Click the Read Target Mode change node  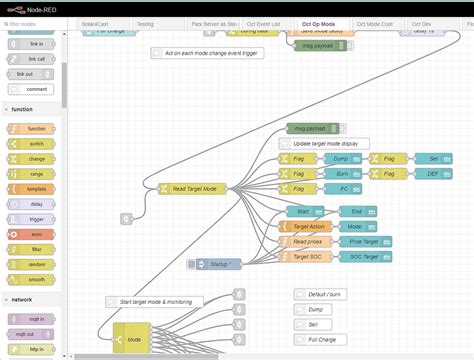[193, 189]
